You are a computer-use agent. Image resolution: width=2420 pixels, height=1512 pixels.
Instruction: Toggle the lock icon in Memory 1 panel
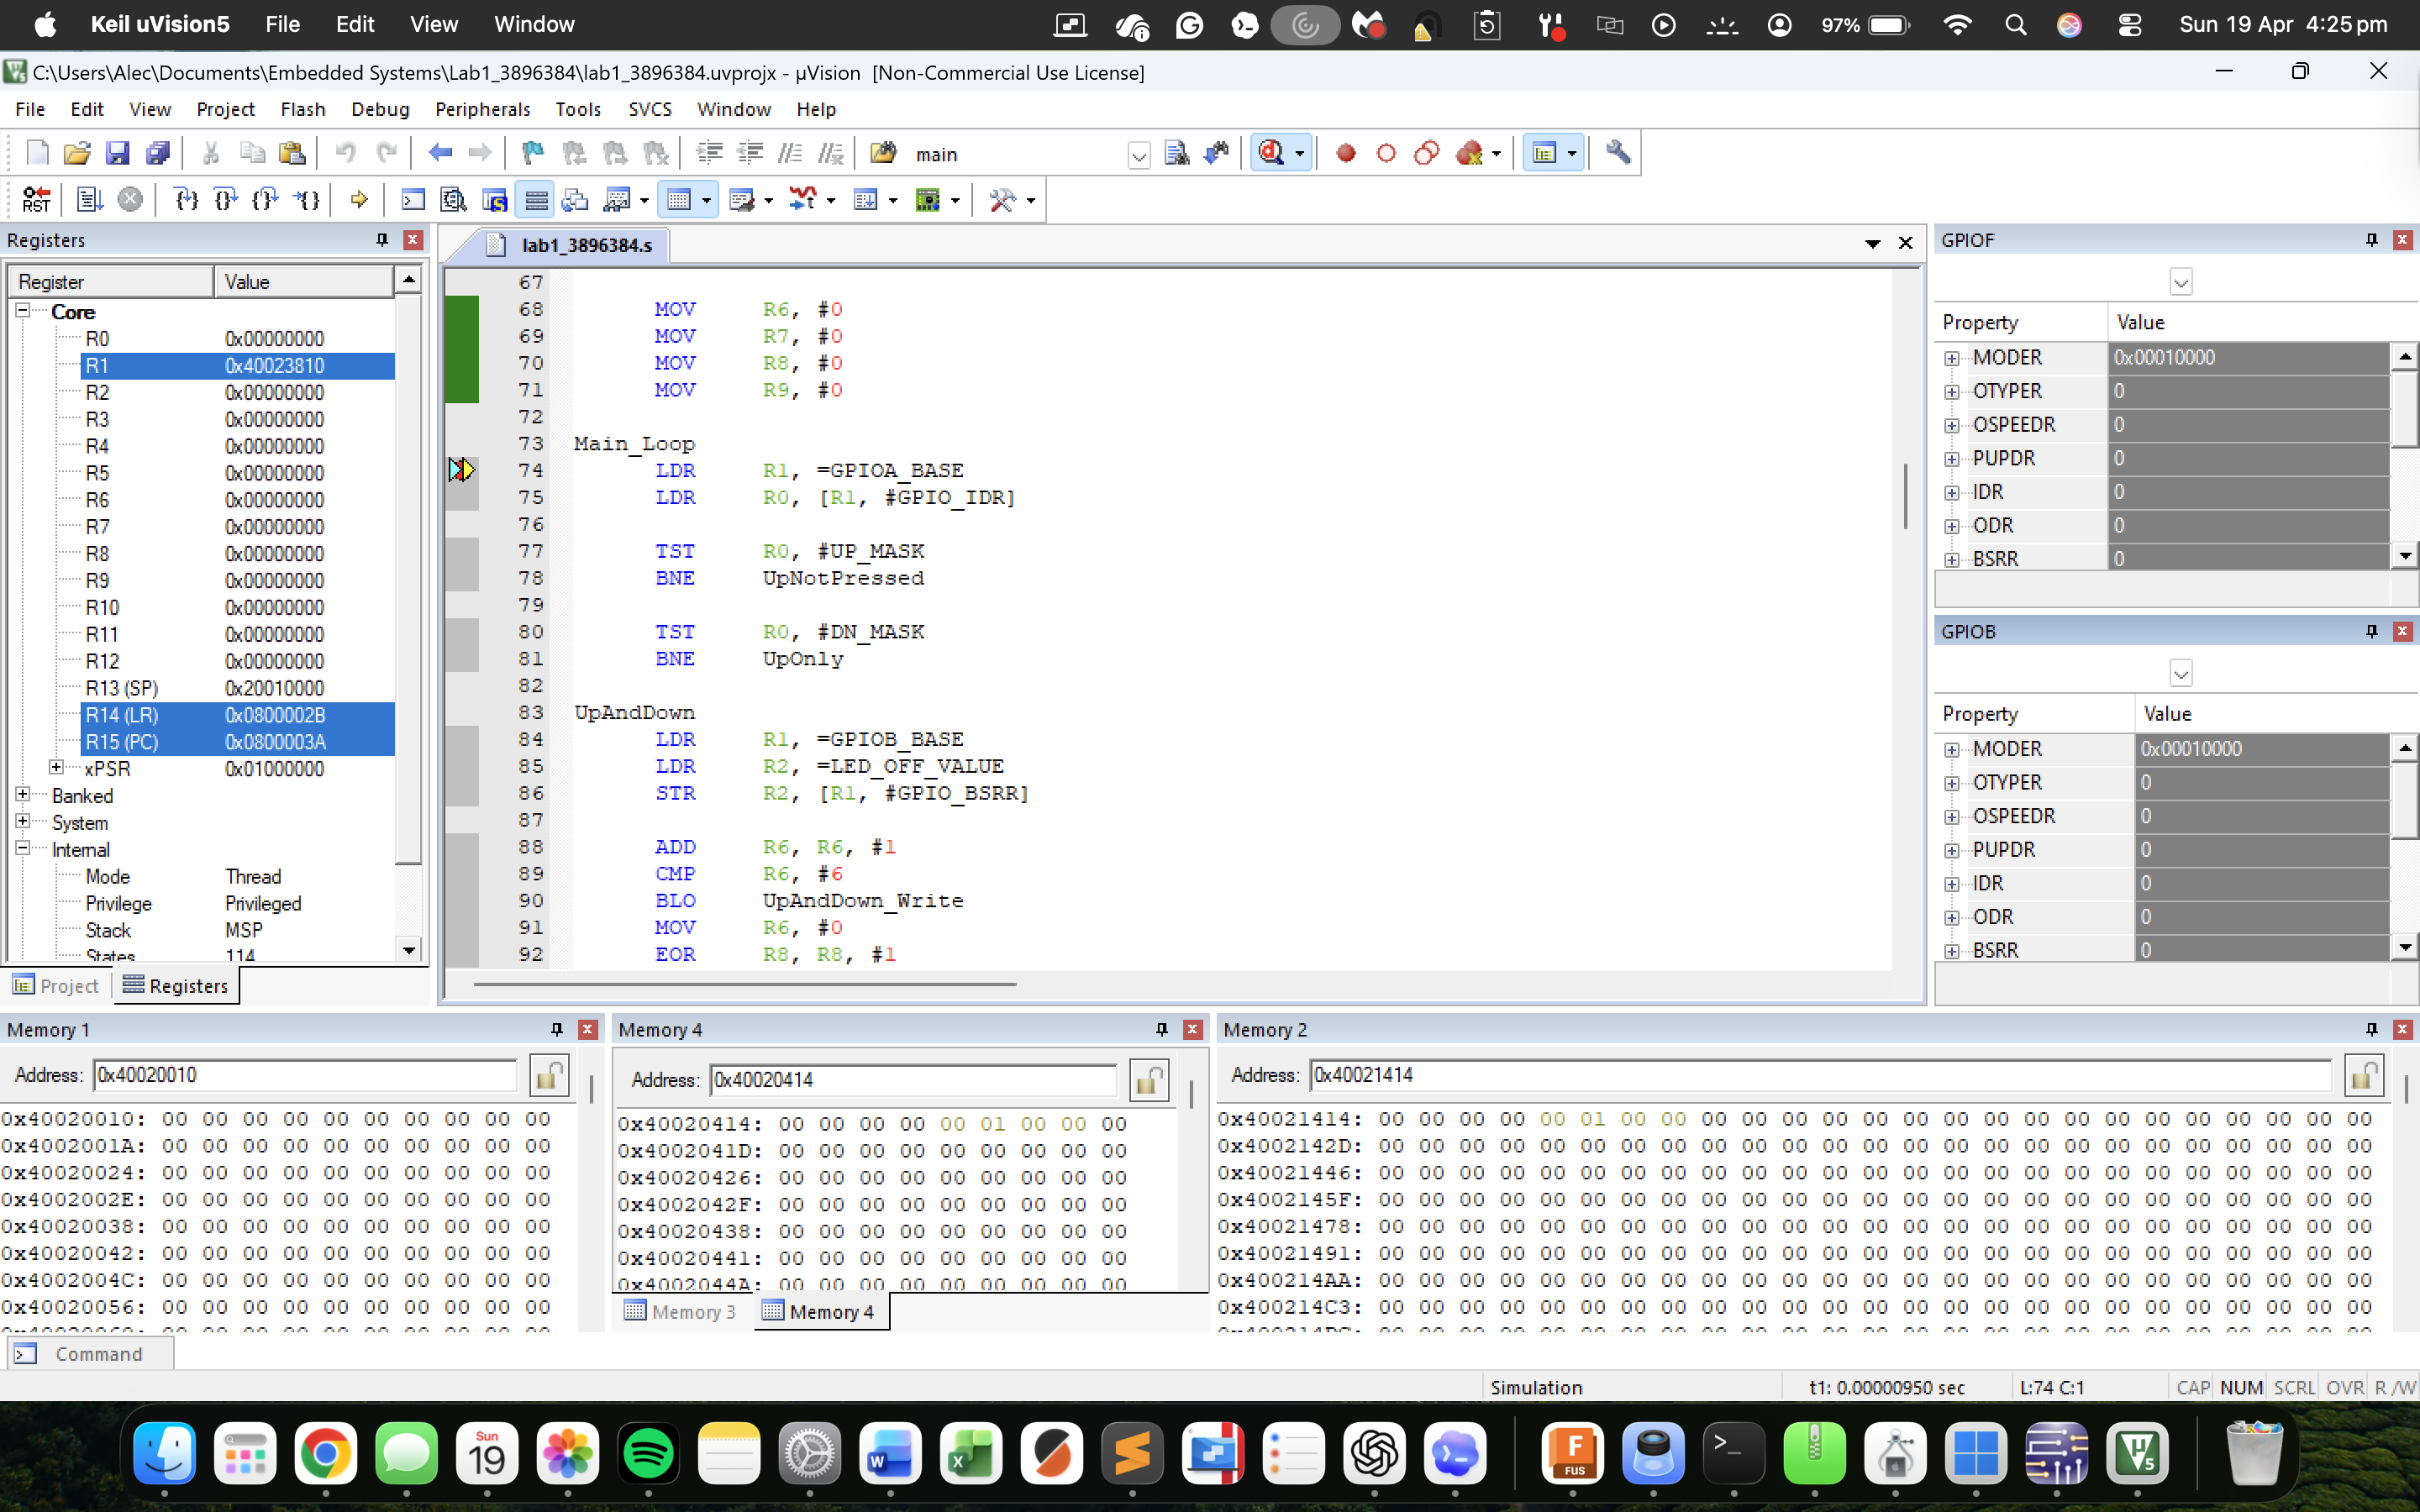549,1074
